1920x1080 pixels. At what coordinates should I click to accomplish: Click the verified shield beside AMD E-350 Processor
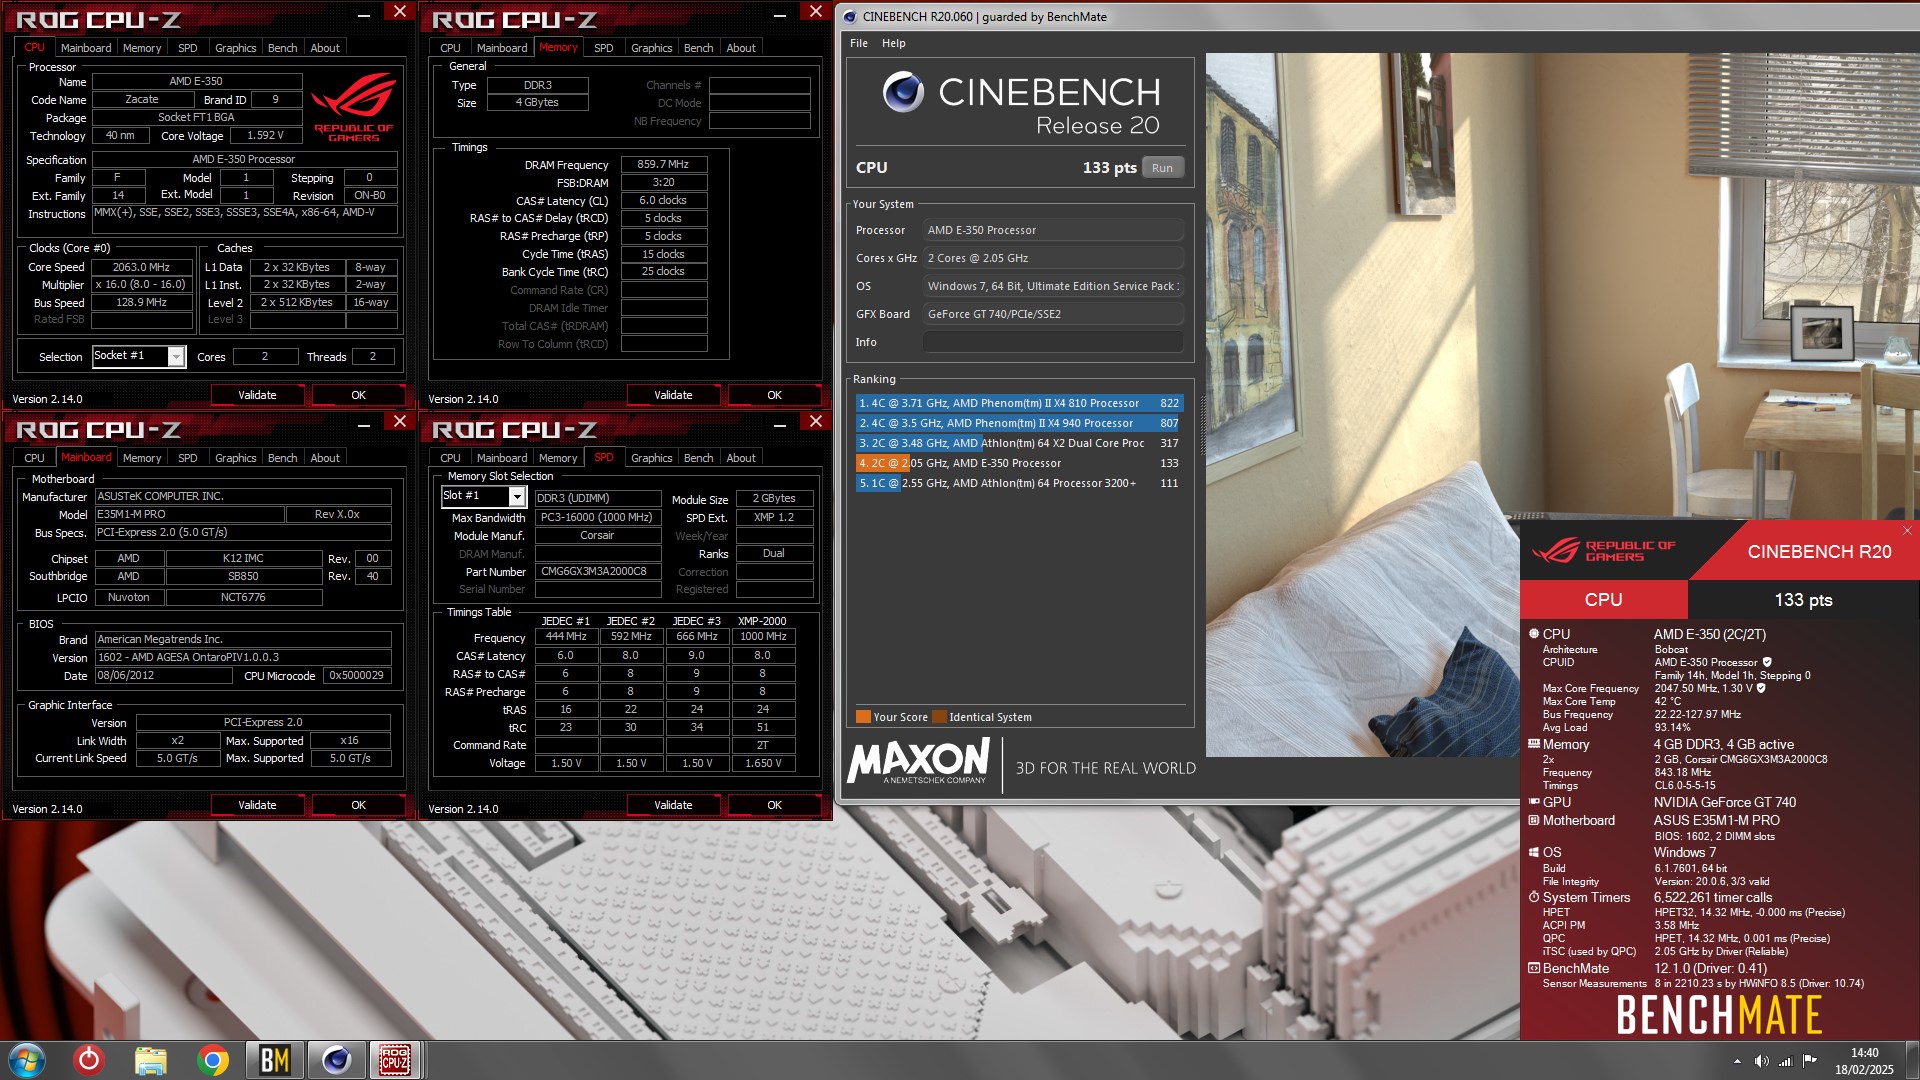1767,662
